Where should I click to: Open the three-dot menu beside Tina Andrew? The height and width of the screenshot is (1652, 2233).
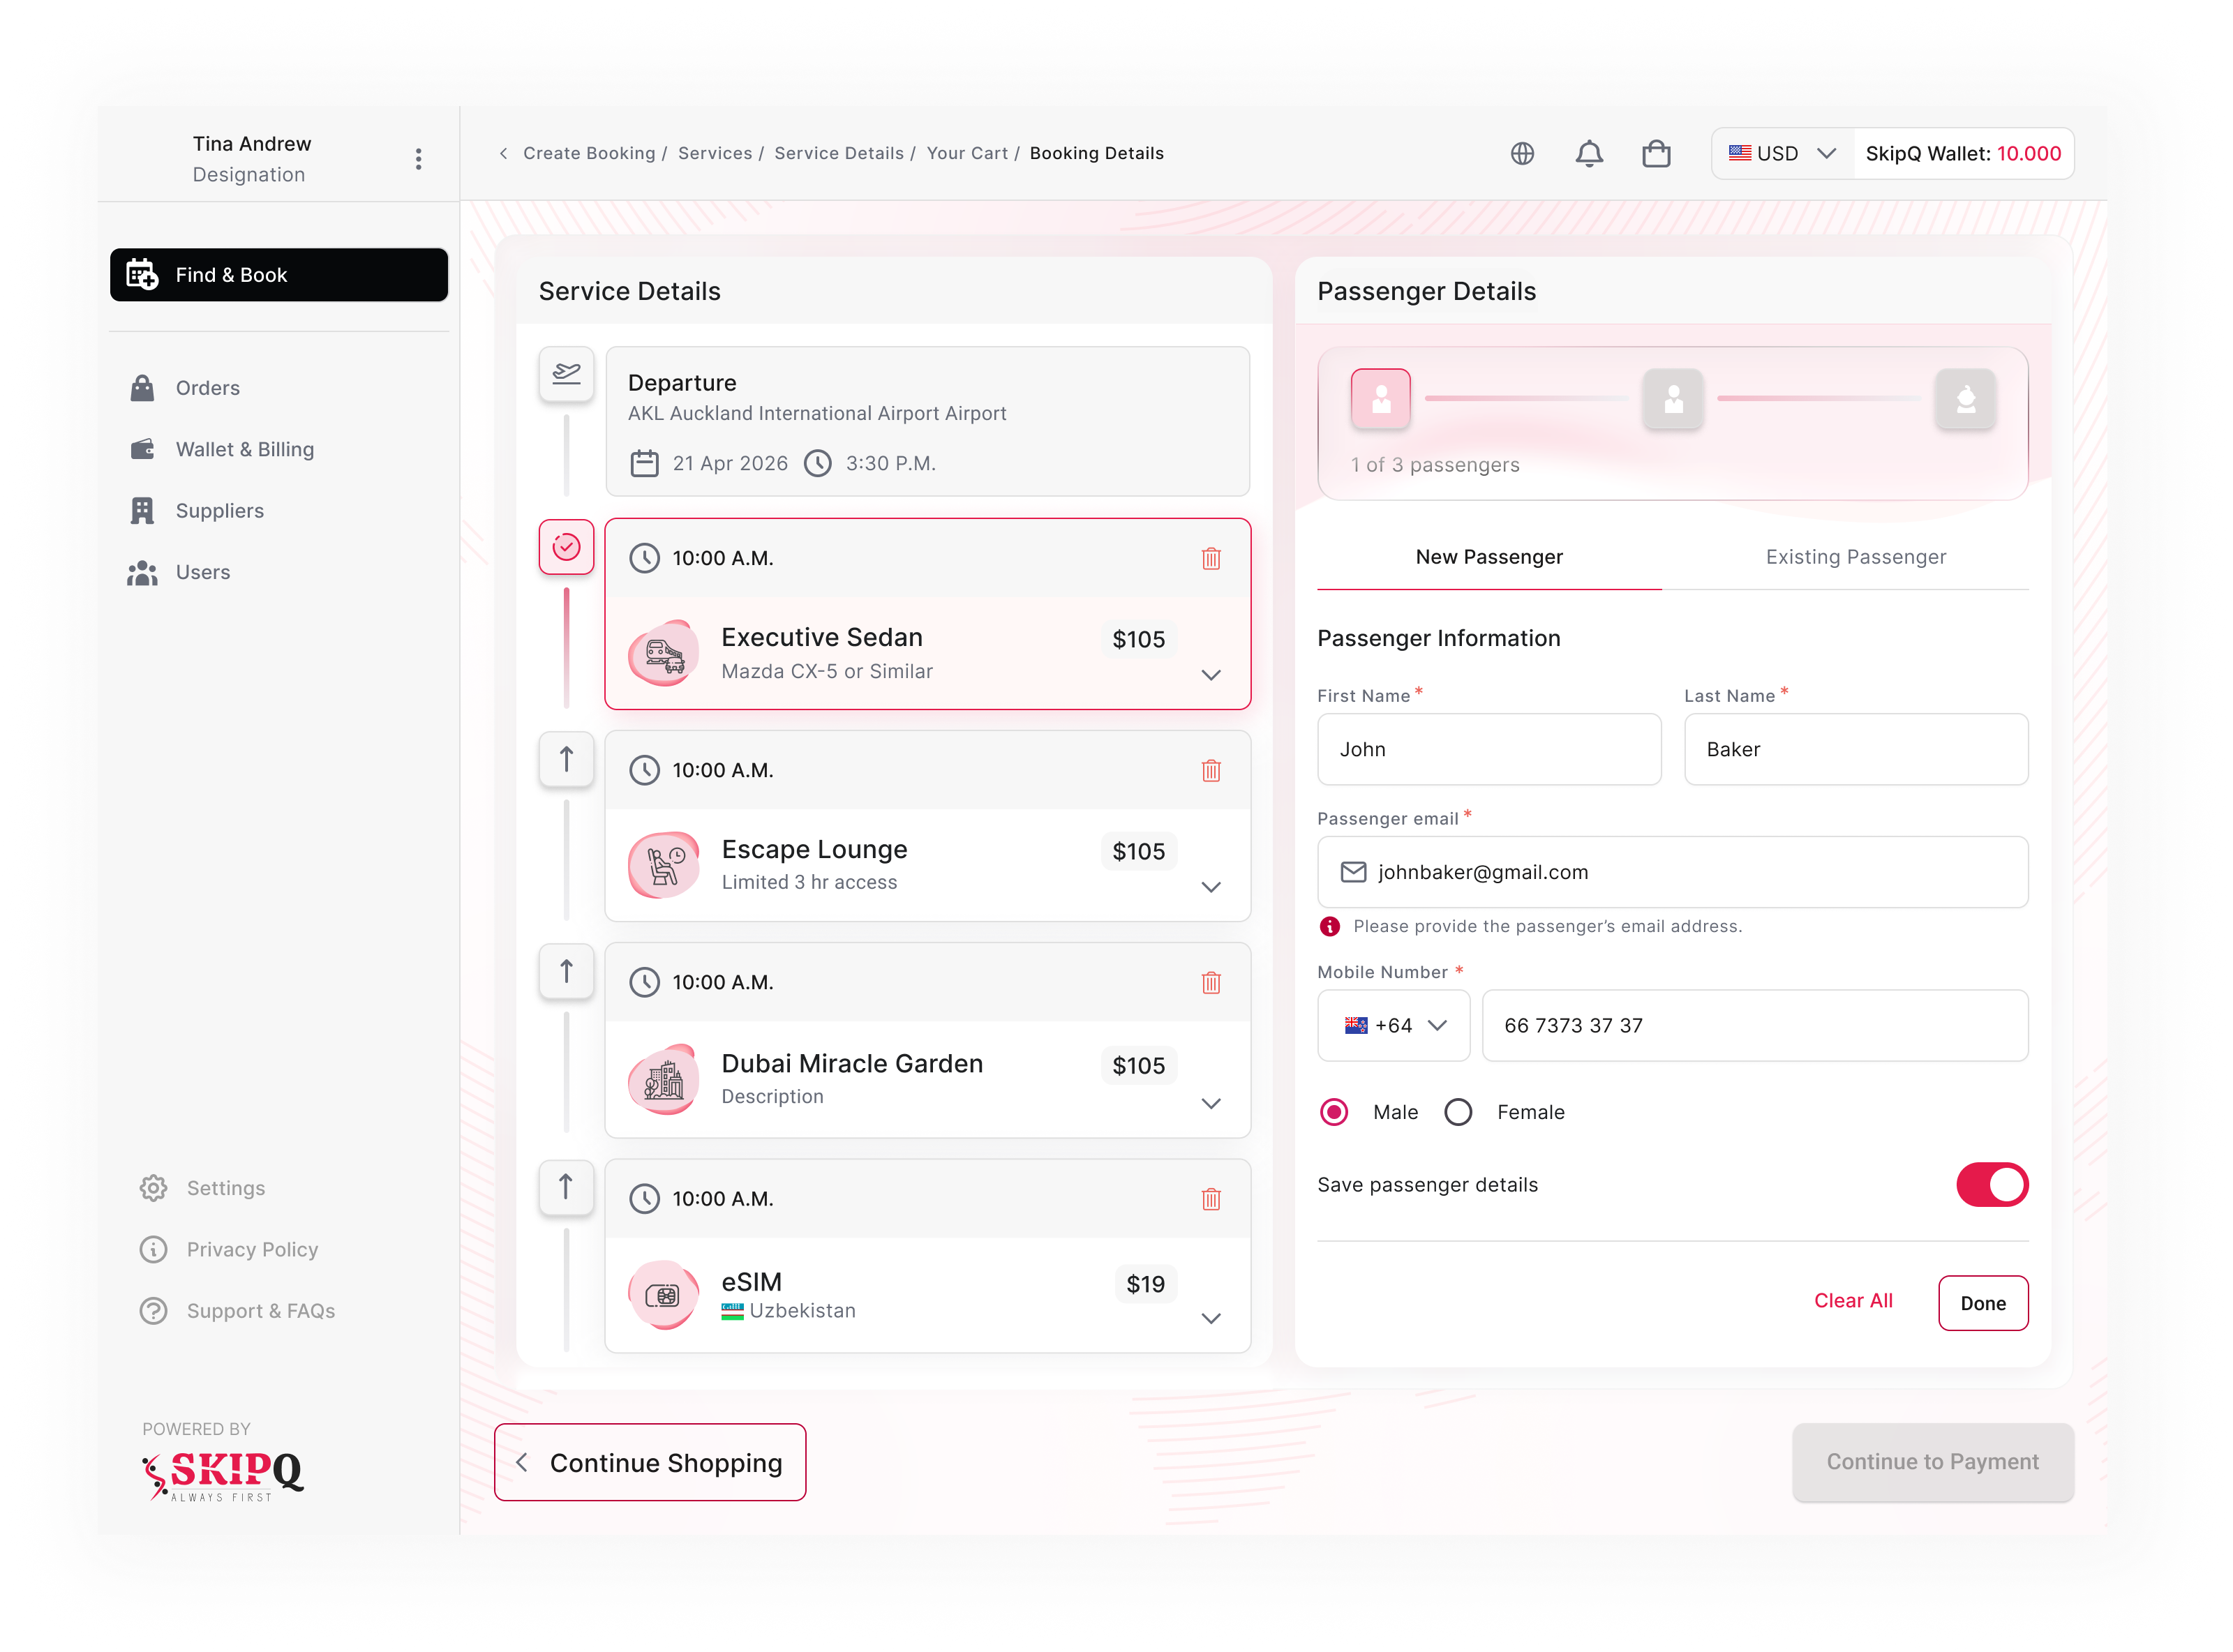point(418,159)
